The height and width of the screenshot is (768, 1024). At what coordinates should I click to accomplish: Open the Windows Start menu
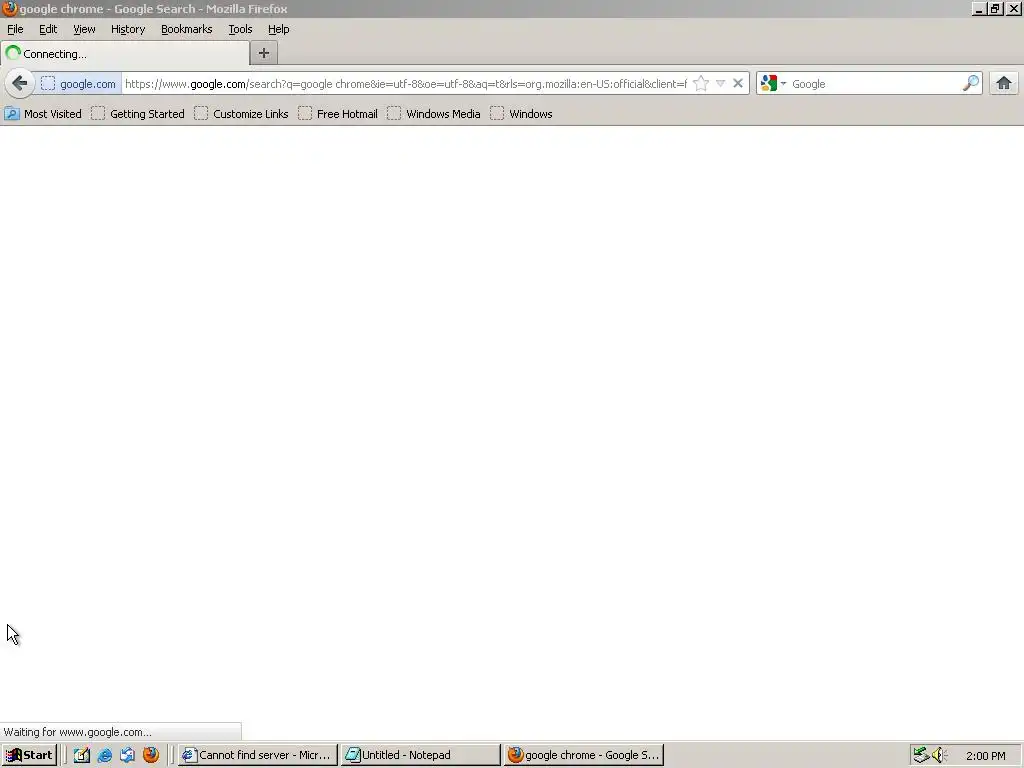[29, 755]
